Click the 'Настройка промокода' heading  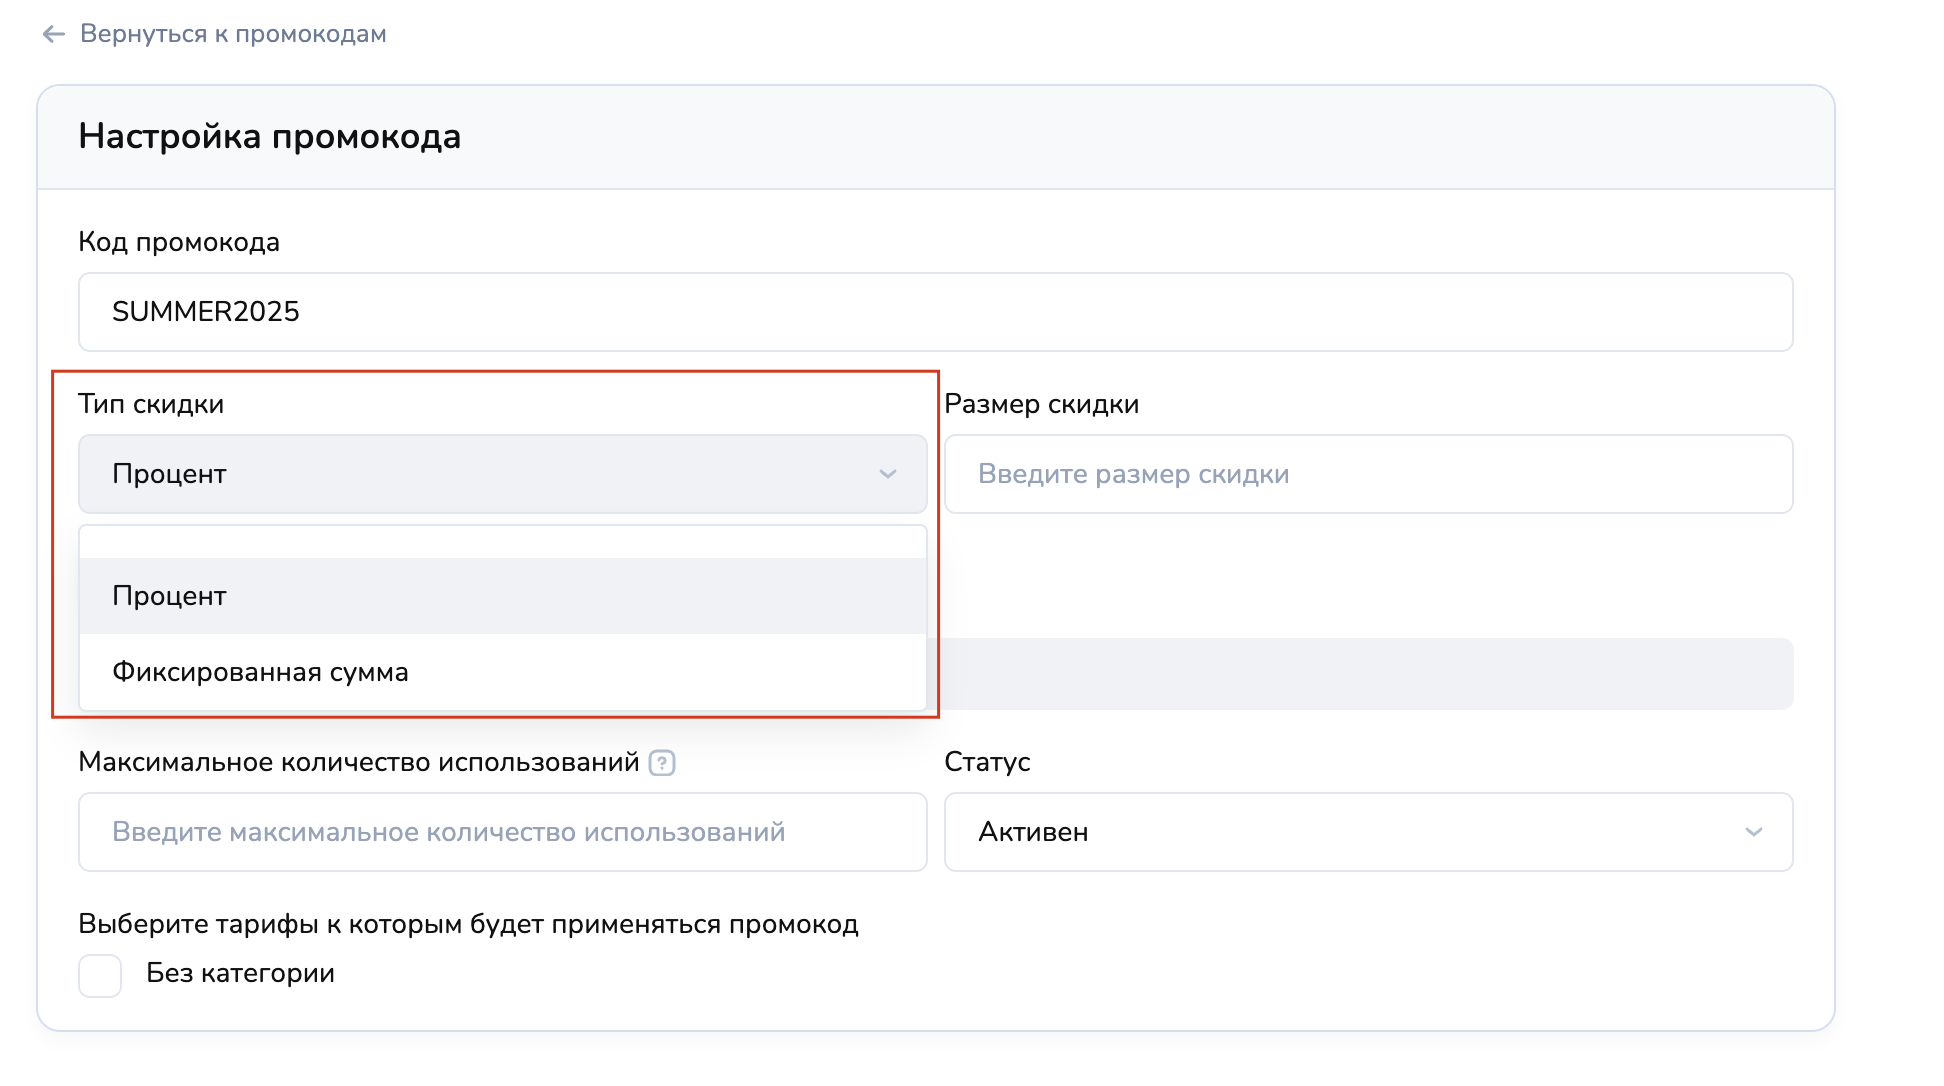270,137
